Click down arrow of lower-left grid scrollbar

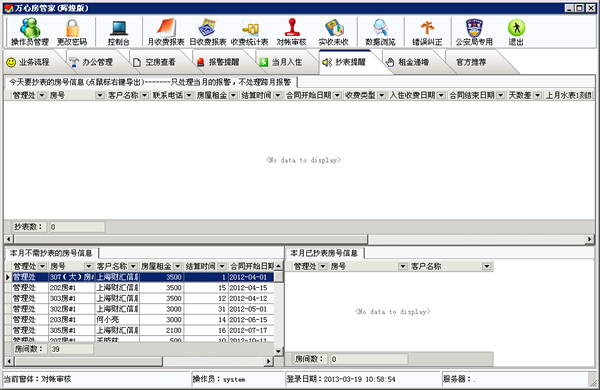[279, 351]
